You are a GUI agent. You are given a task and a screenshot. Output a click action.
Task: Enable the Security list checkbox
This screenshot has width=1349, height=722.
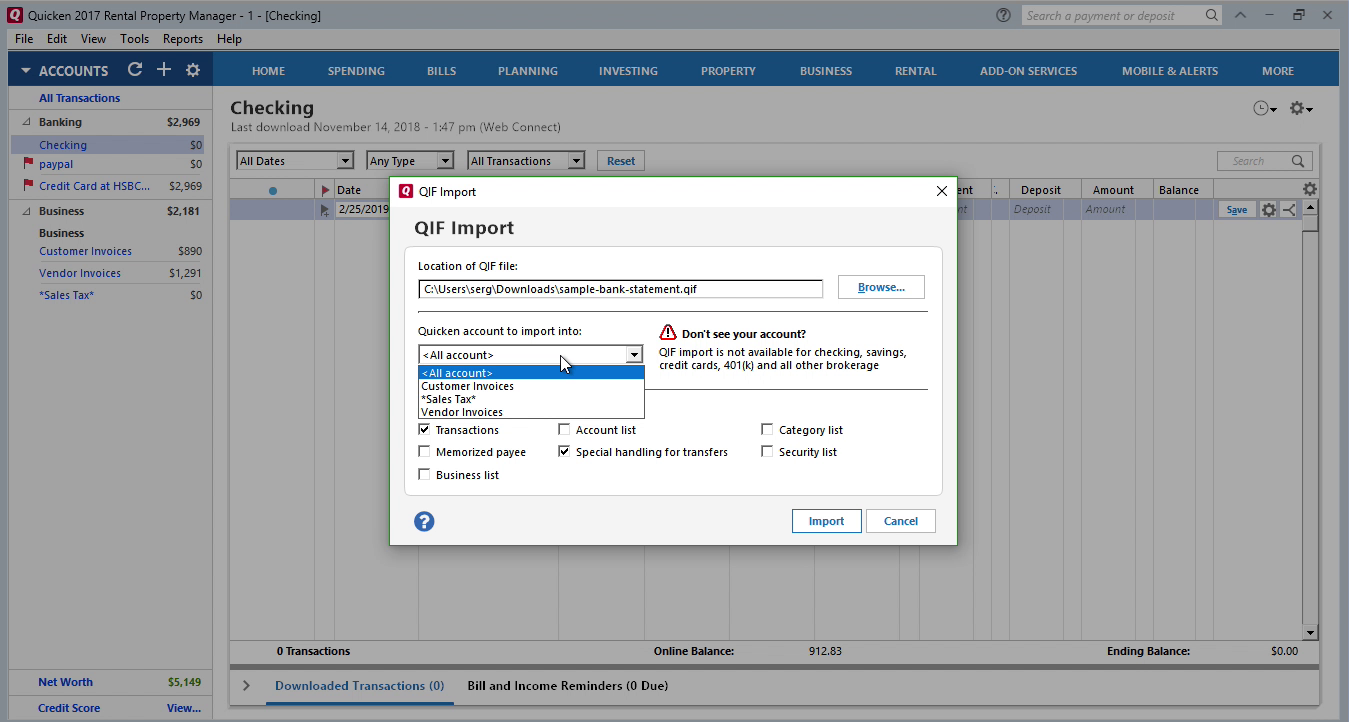click(x=767, y=452)
